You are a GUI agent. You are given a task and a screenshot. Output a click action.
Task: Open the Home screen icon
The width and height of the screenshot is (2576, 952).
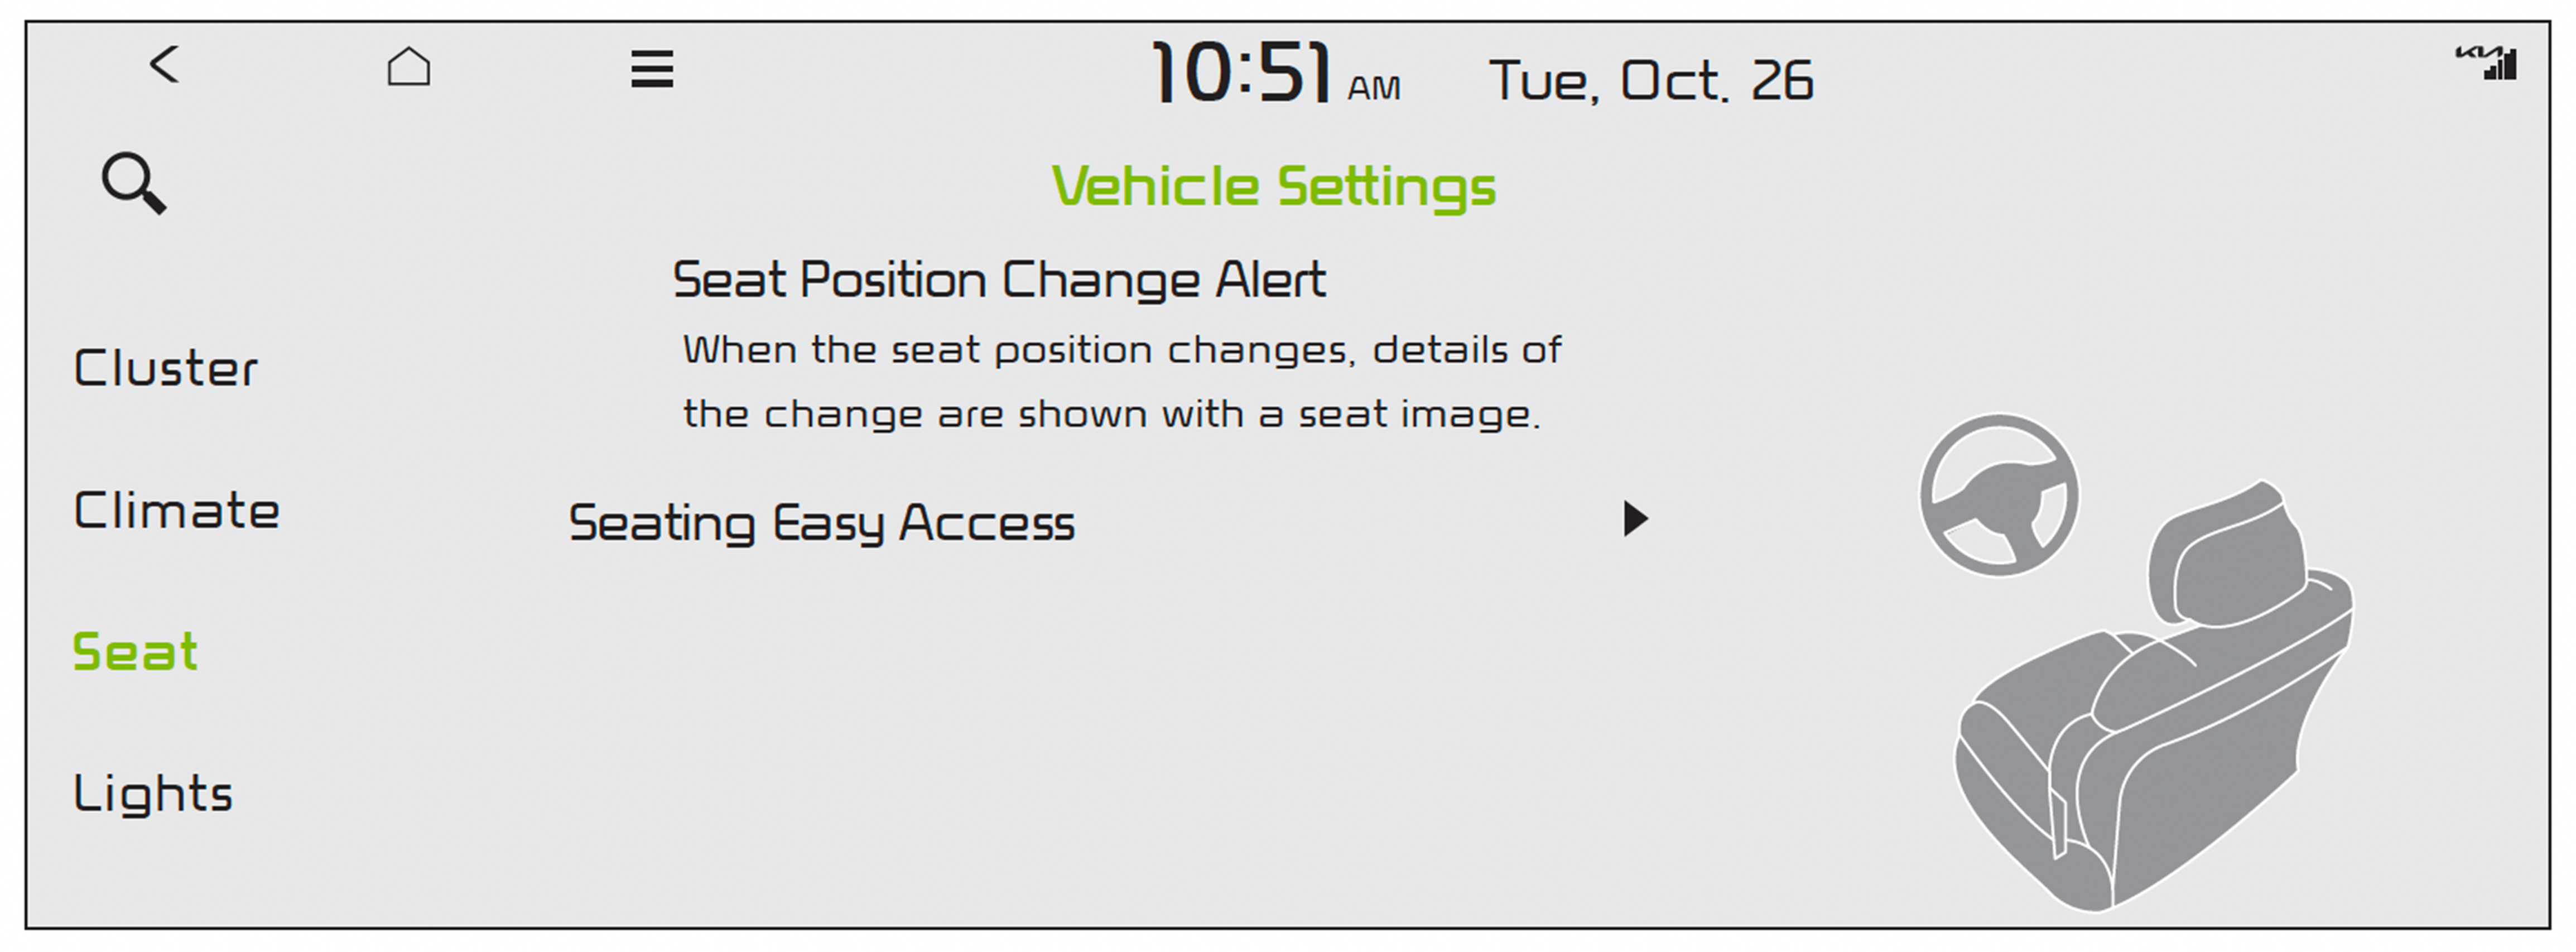pos(408,67)
